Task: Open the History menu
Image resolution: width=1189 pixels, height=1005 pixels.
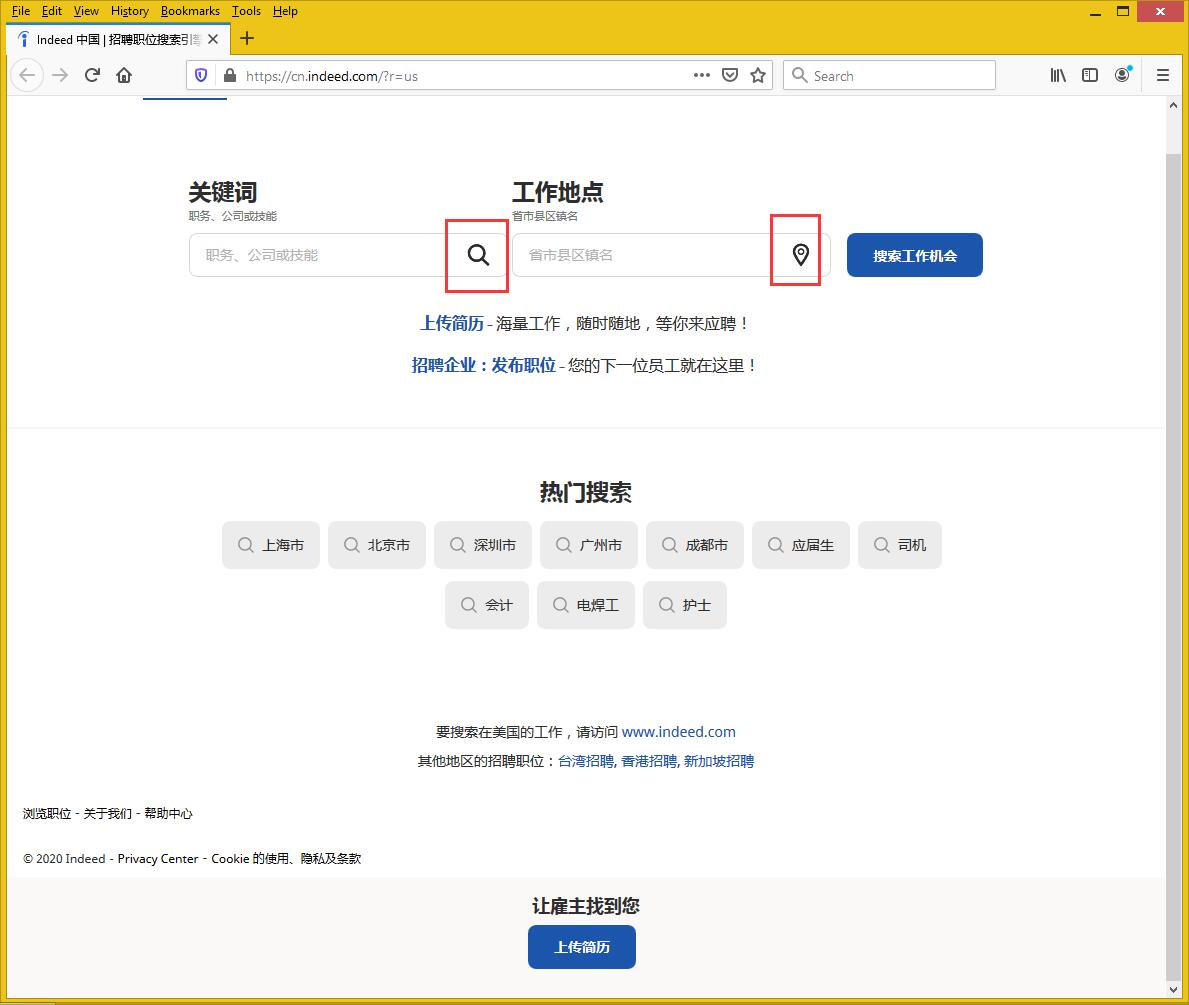Action: tap(129, 11)
